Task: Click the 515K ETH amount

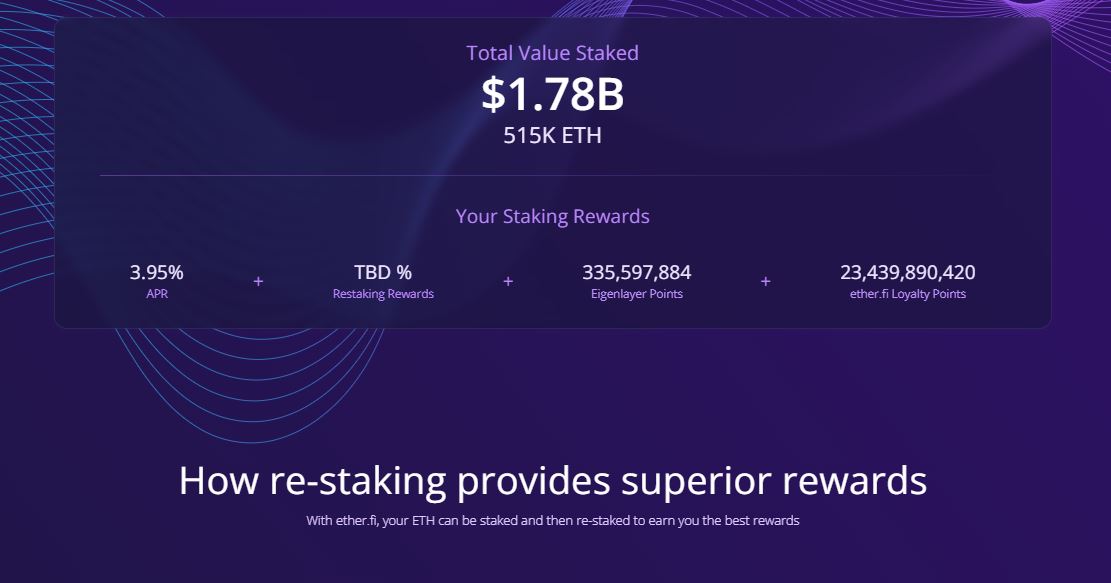Action: point(552,135)
